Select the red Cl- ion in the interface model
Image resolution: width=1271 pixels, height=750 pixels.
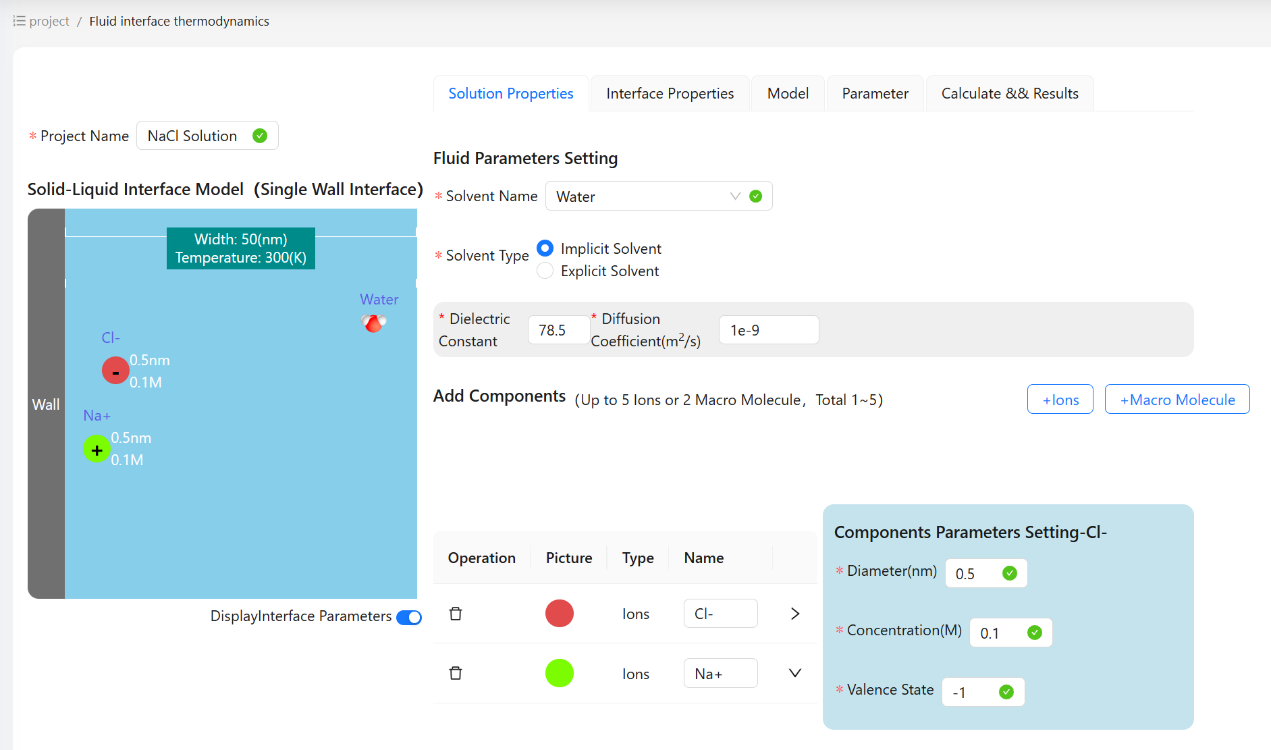point(116,371)
